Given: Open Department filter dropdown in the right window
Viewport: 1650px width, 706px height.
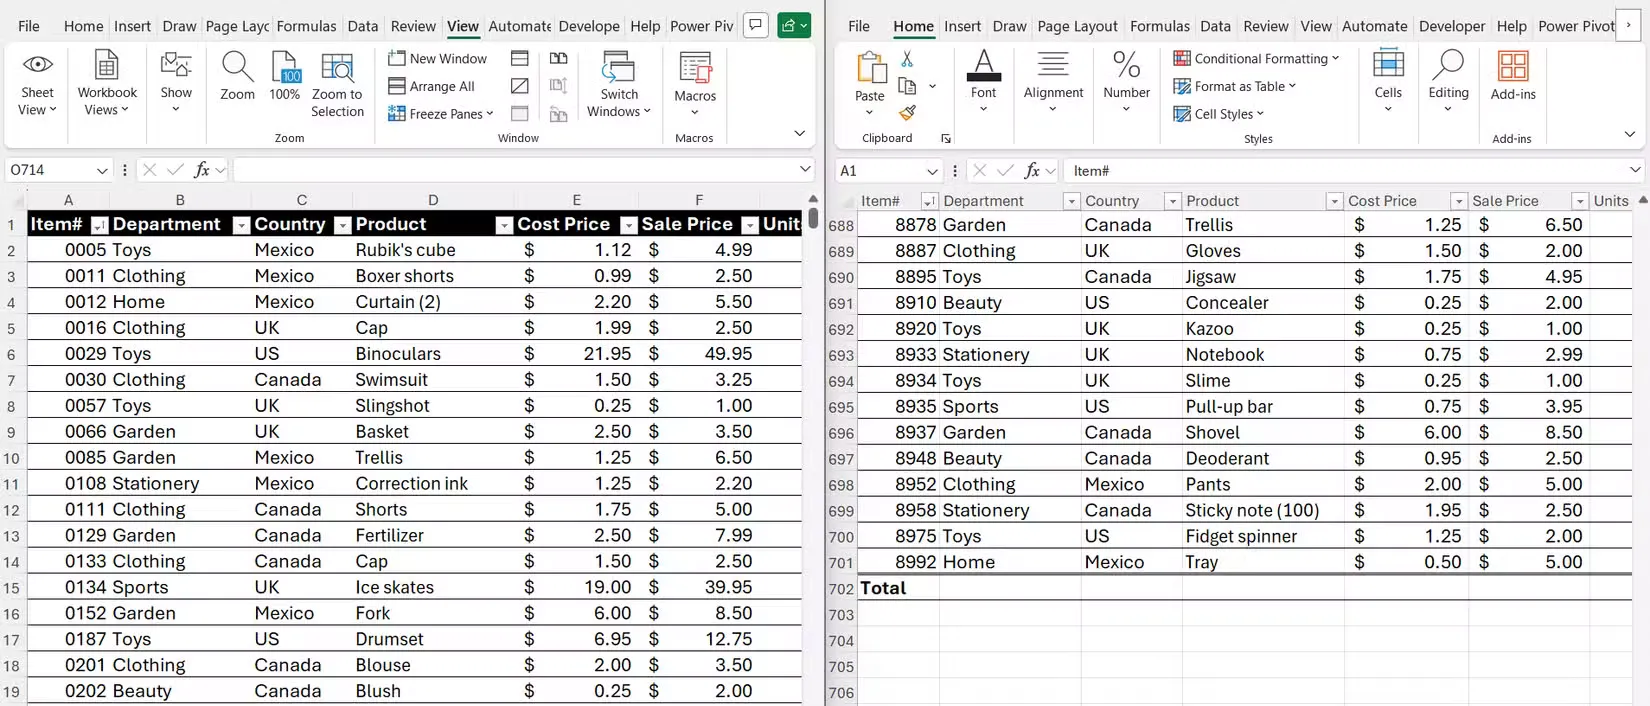Looking at the screenshot, I should pyautogui.click(x=1071, y=201).
